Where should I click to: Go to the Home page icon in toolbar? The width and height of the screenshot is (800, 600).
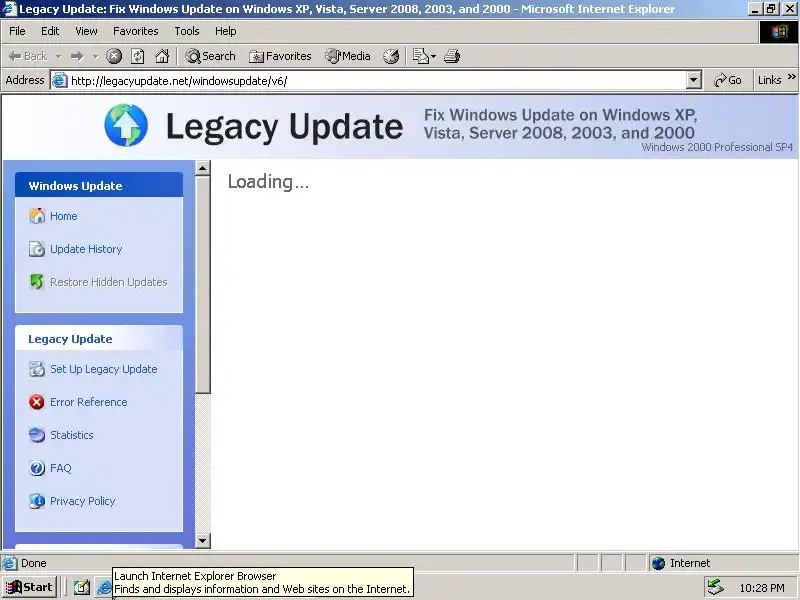tap(162, 56)
